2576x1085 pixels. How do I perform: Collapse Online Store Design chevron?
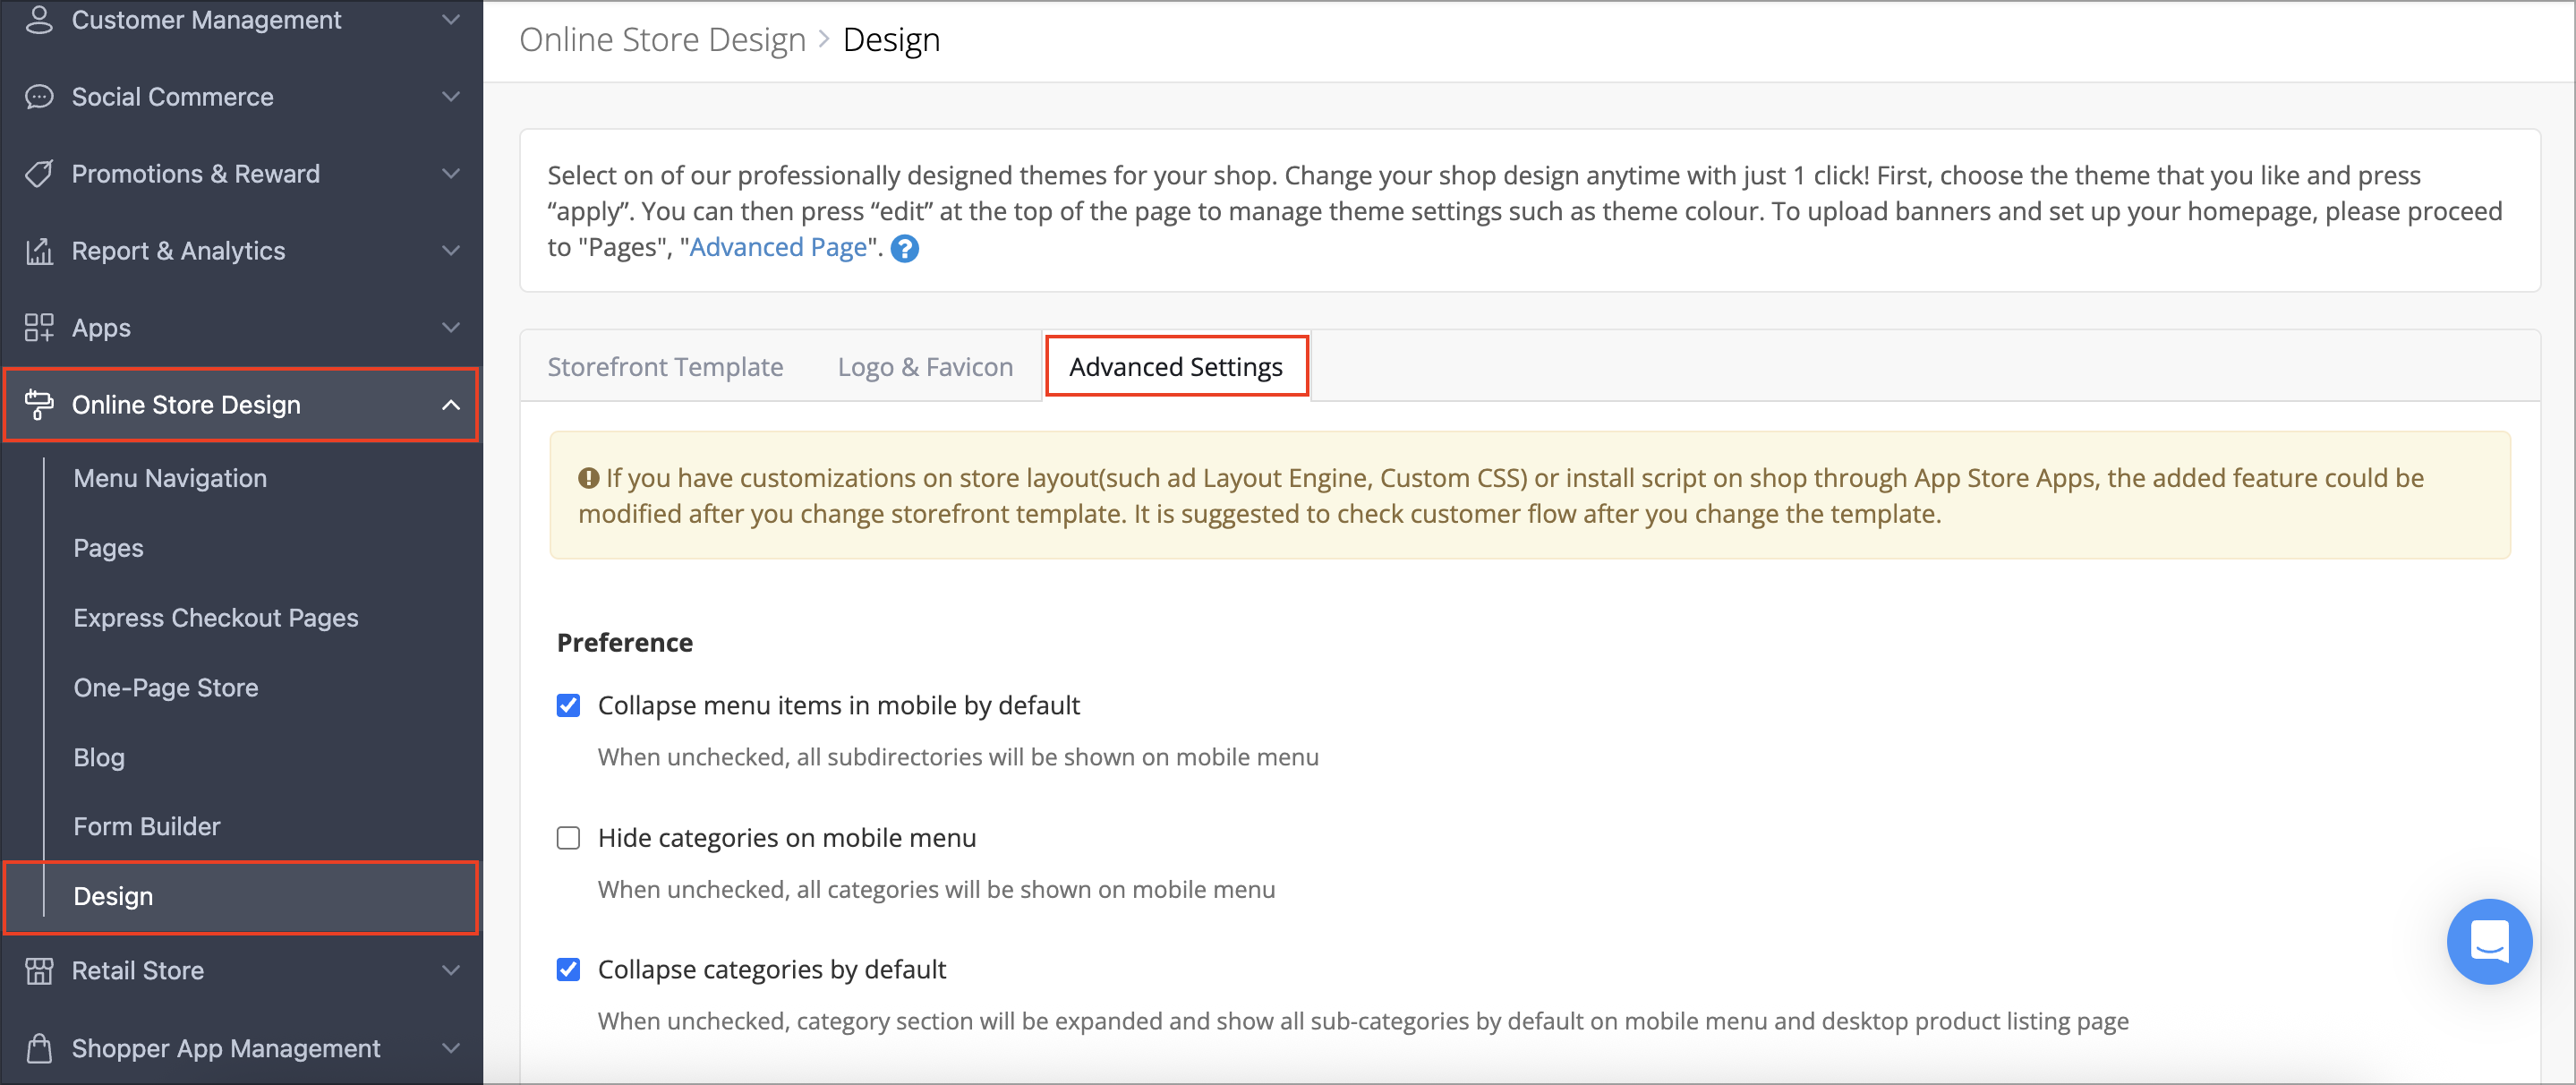point(451,405)
